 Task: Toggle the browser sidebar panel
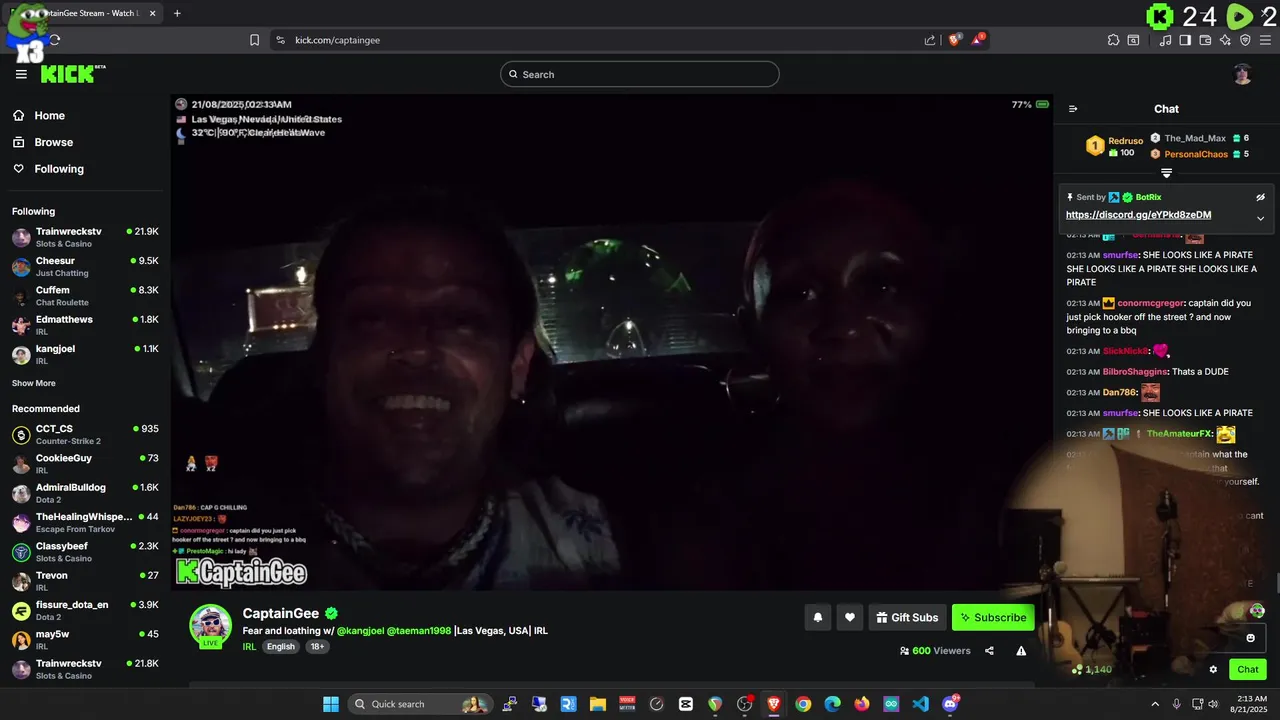(x=1185, y=40)
